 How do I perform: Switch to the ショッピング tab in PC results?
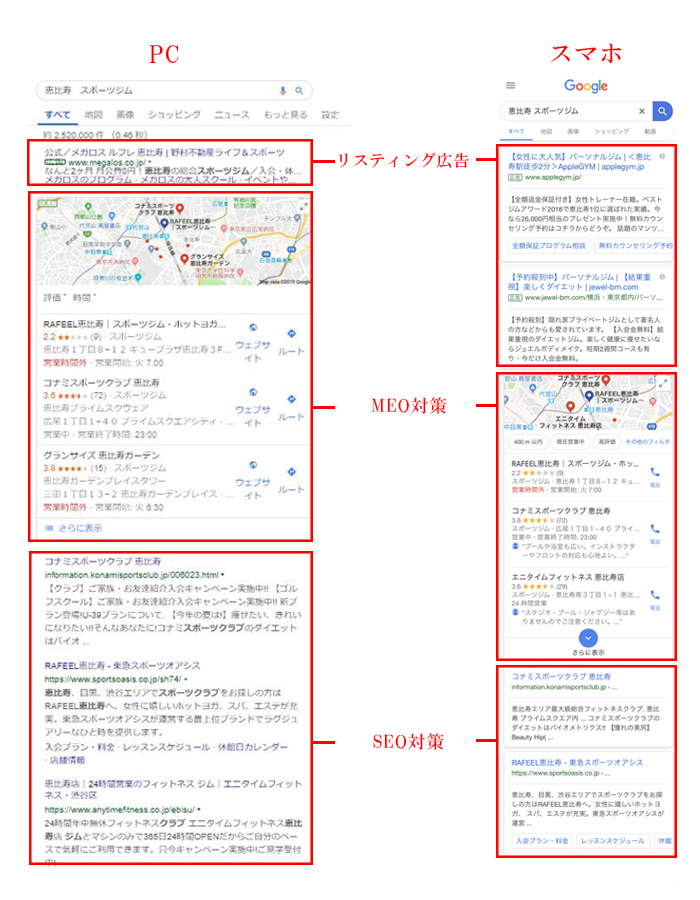pyautogui.click(x=174, y=115)
